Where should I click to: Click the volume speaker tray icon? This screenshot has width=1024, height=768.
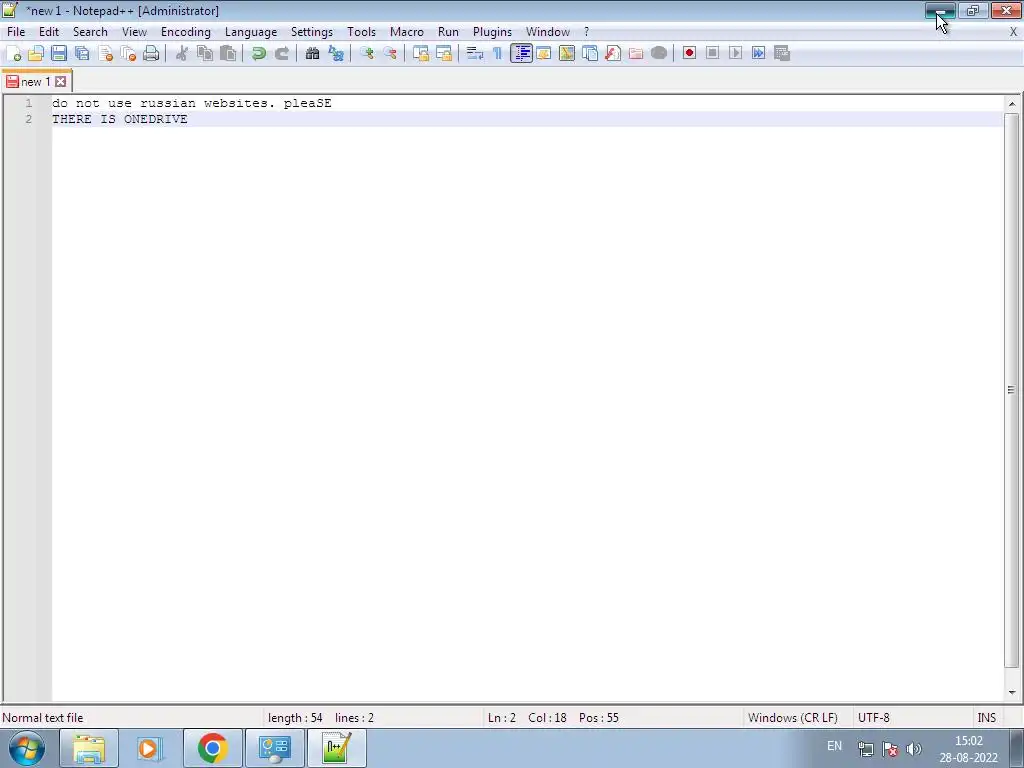[x=914, y=749]
